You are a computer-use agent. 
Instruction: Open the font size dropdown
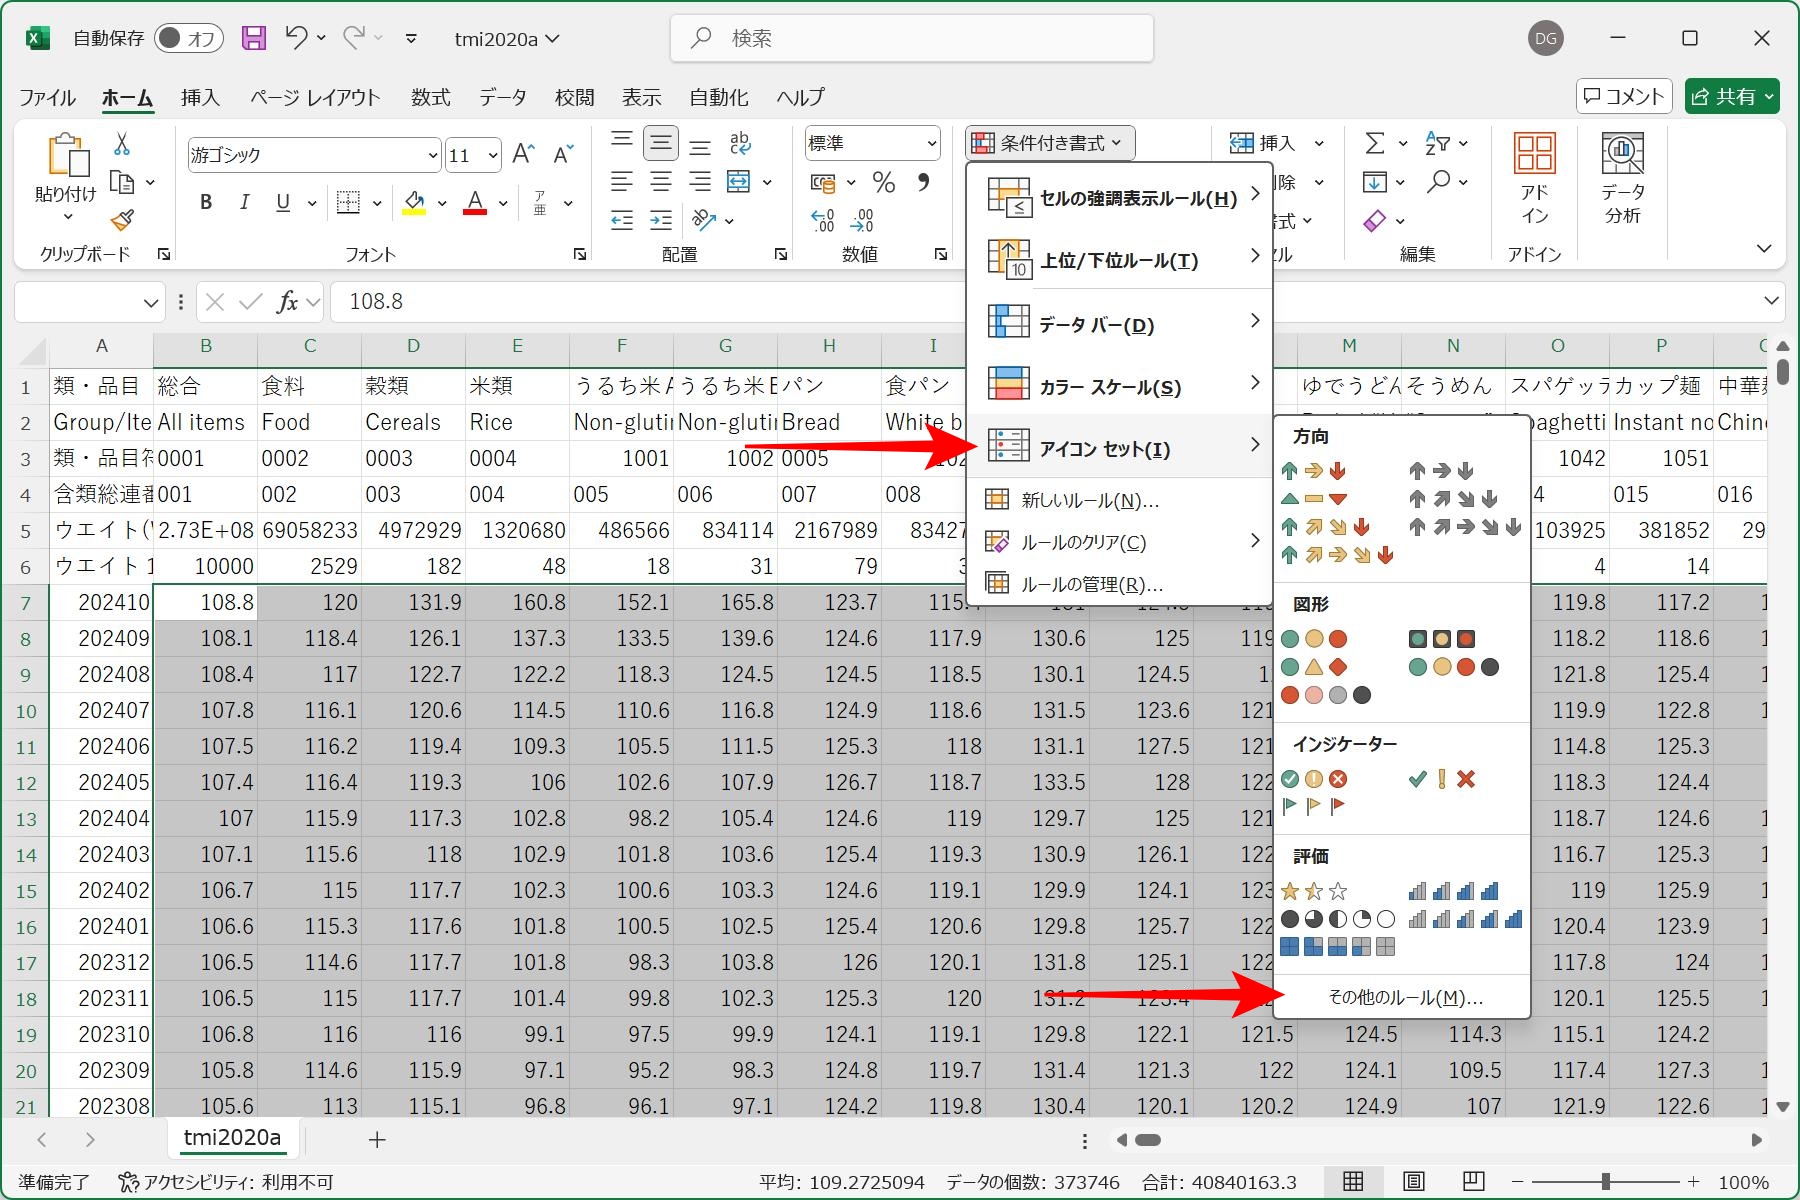tap(493, 155)
